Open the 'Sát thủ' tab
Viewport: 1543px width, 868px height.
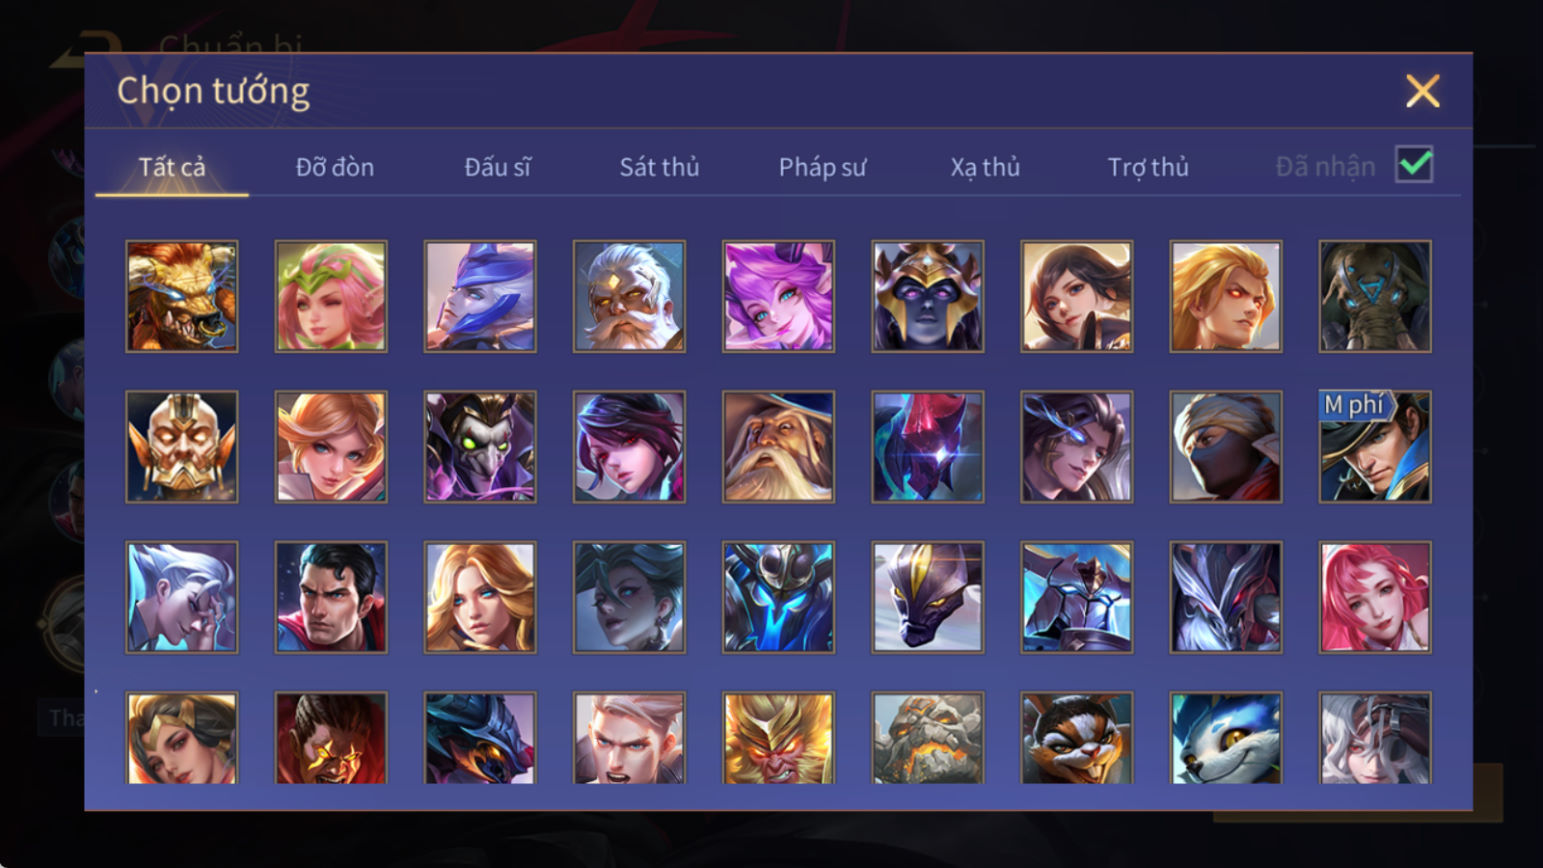click(x=659, y=167)
